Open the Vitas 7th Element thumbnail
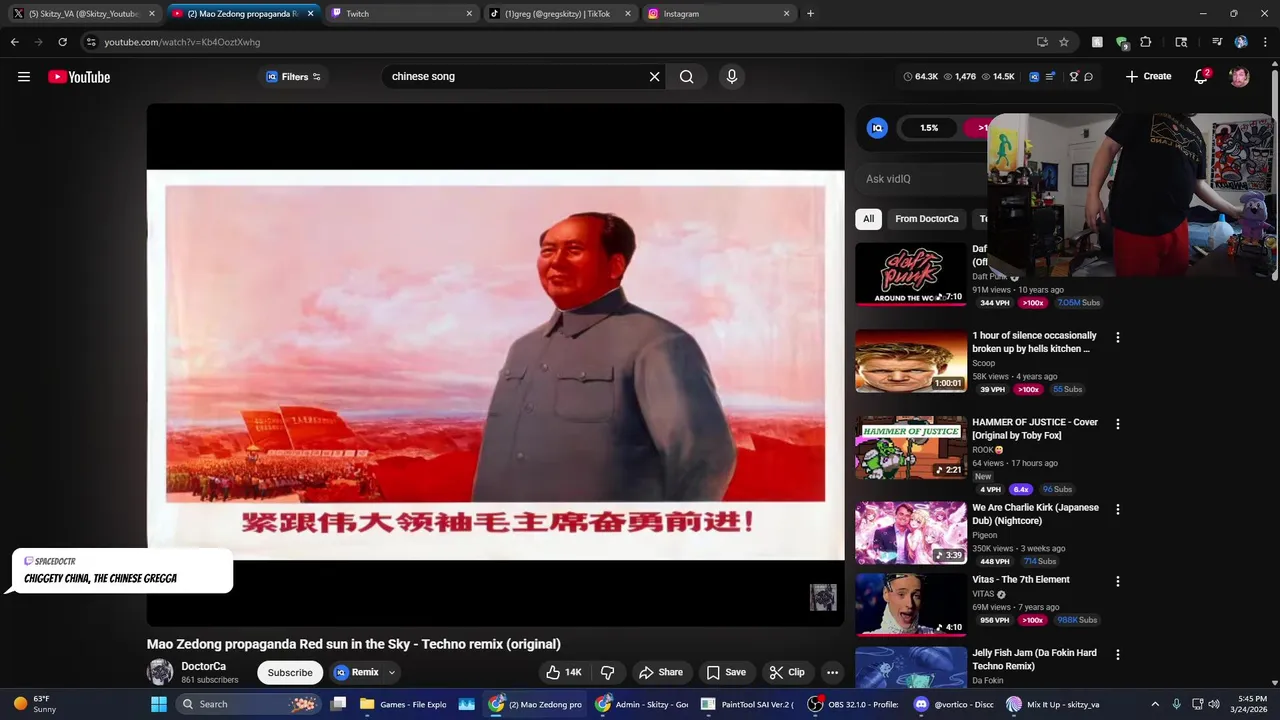The image size is (1280, 720). tap(911, 605)
